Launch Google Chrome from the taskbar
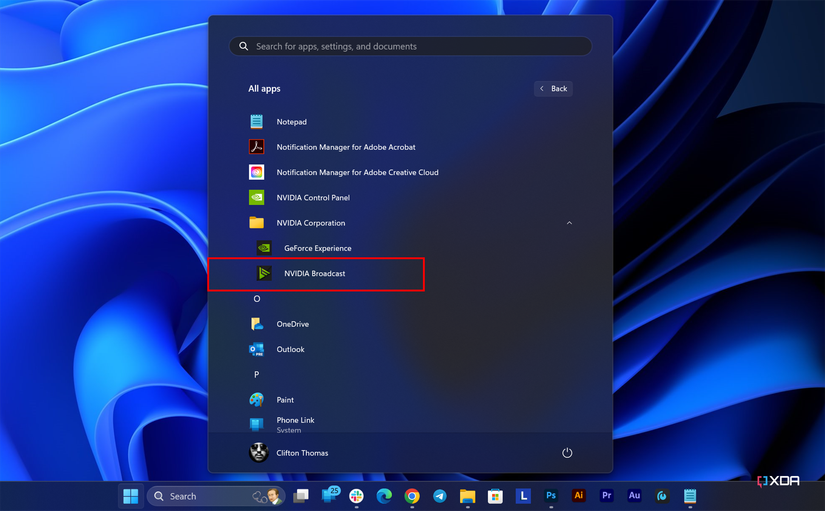 412,496
